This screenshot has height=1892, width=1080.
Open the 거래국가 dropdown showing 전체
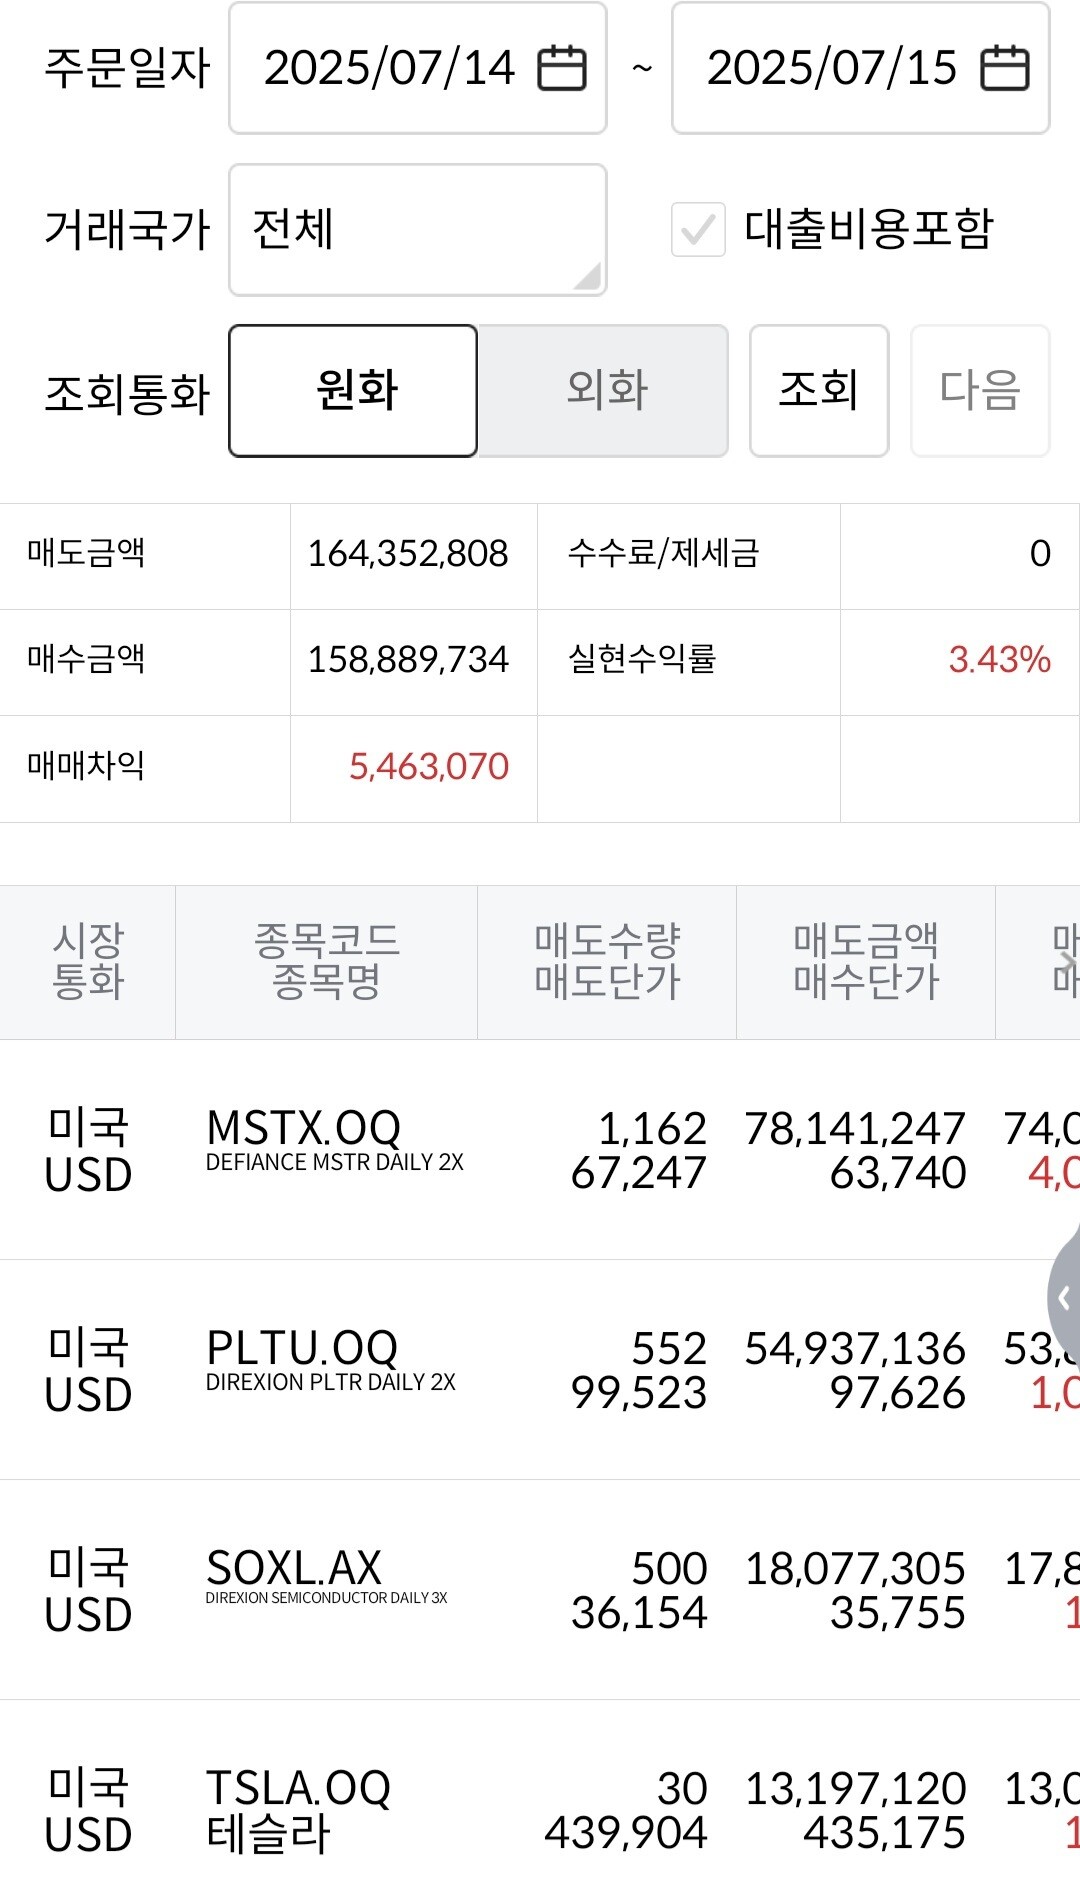tap(417, 230)
